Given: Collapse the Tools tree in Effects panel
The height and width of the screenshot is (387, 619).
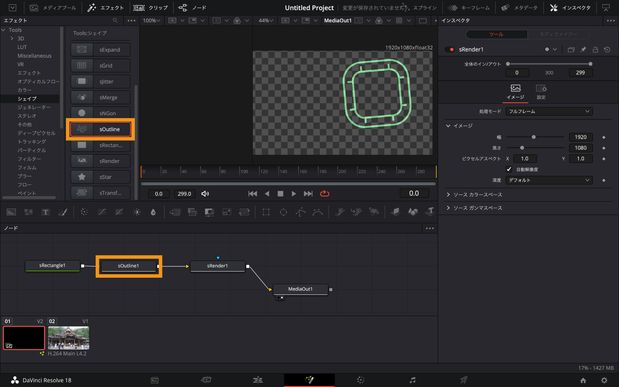Looking at the screenshot, I should [x=4, y=30].
